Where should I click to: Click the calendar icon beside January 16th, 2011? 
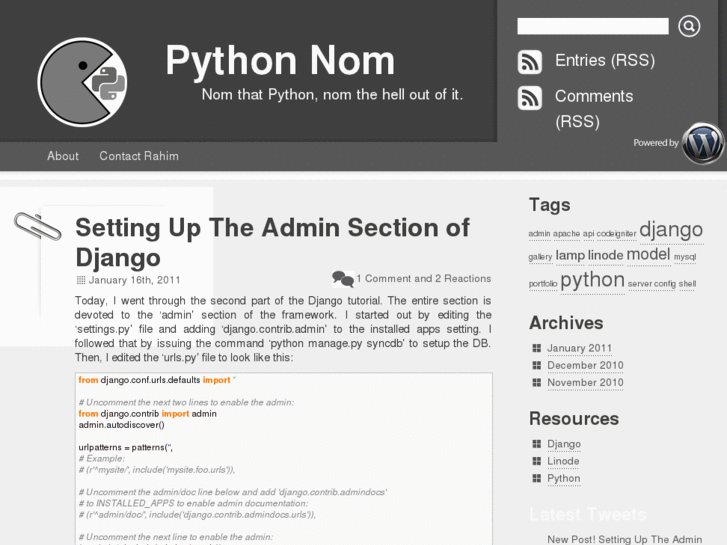pos(81,280)
